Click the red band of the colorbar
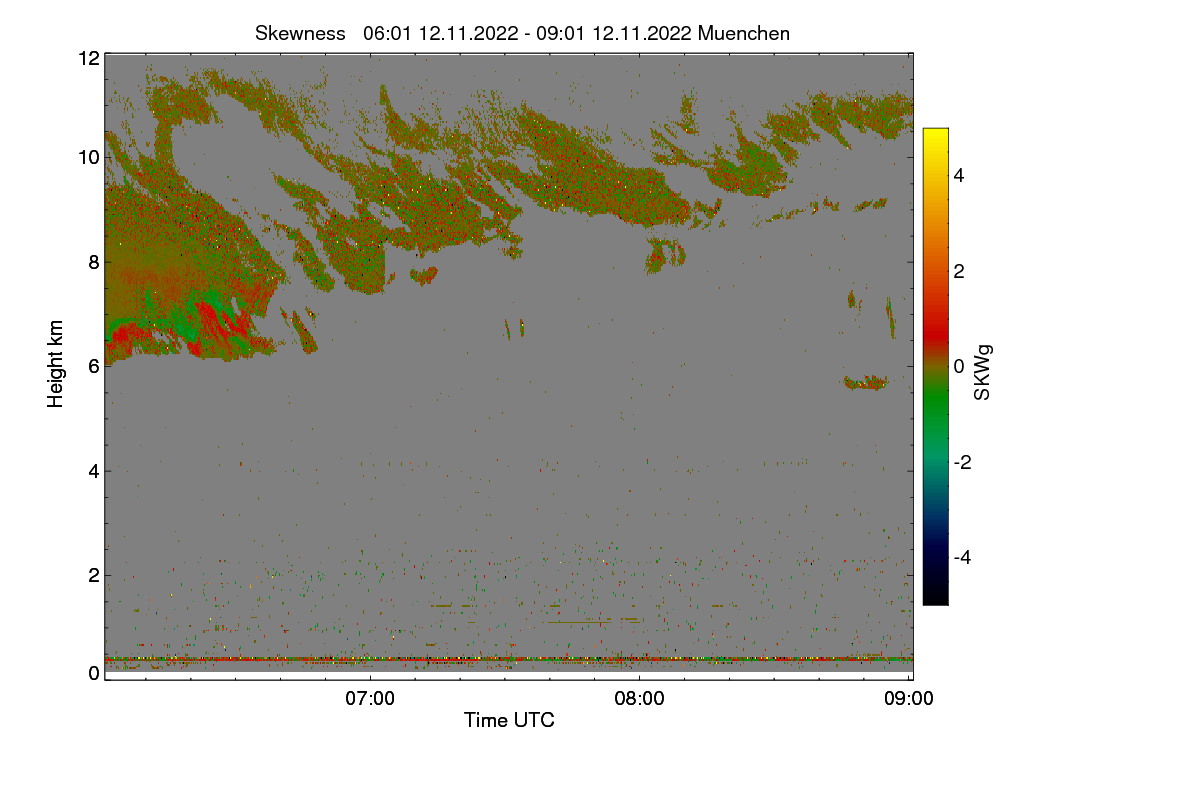This screenshot has height=800, width=1200. 935,333
